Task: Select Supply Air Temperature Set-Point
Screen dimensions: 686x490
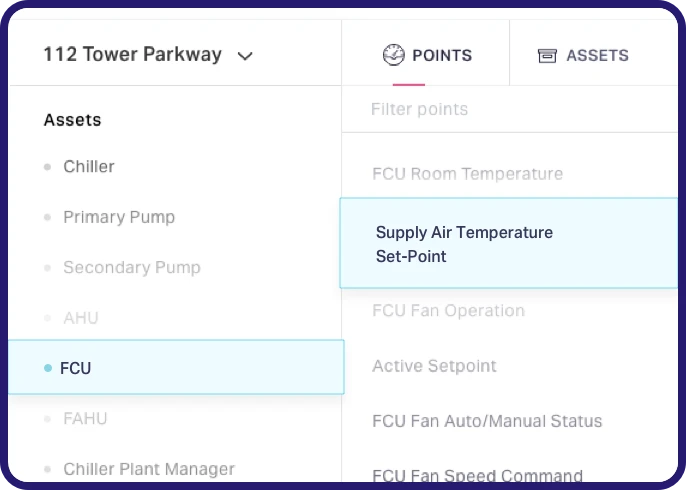Action: click(464, 244)
